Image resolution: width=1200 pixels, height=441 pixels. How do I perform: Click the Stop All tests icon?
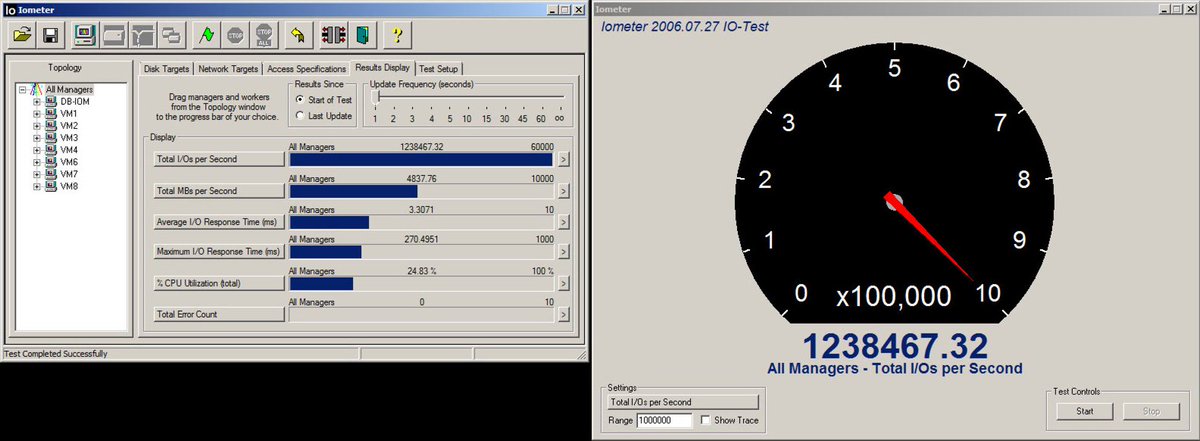tap(264, 36)
